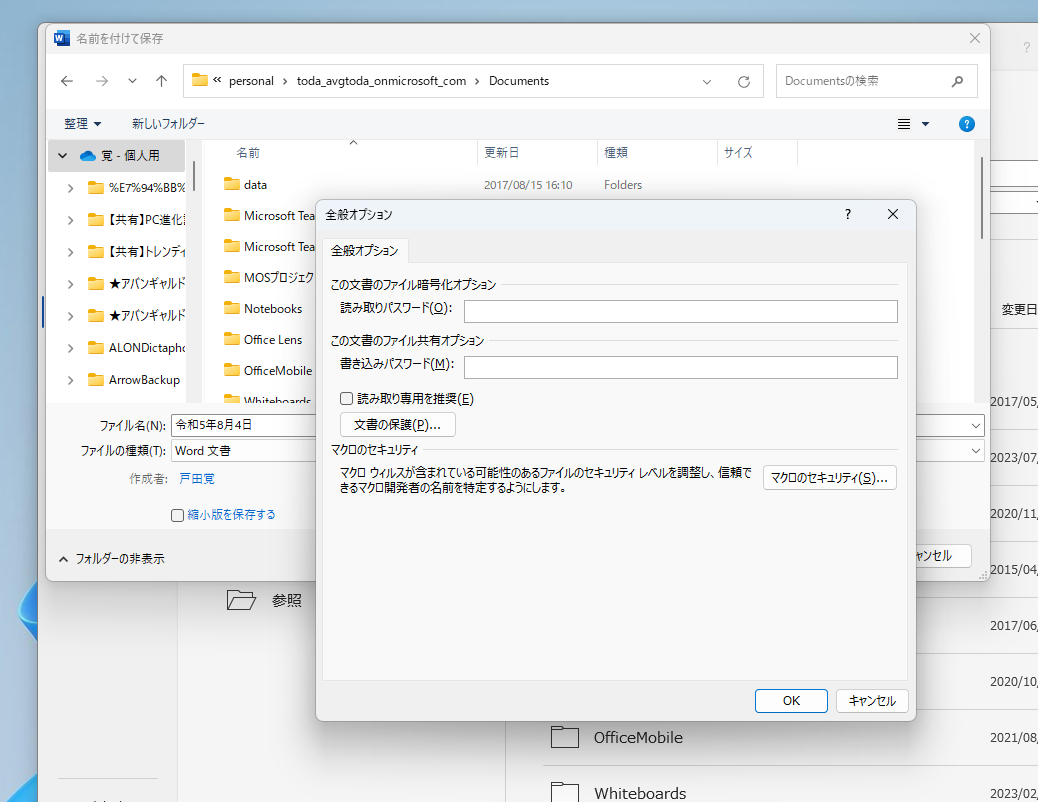Click 文書の保護 button
Viewport: 1038px width, 802px height.
click(x=397, y=425)
